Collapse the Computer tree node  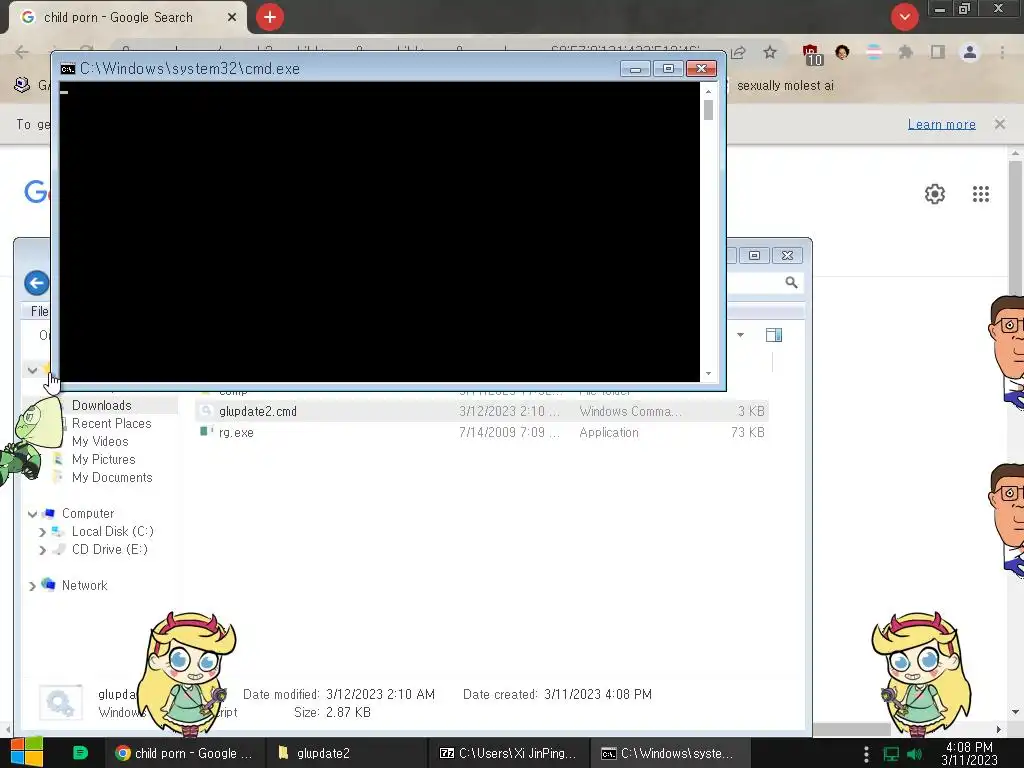pos(32,514)
